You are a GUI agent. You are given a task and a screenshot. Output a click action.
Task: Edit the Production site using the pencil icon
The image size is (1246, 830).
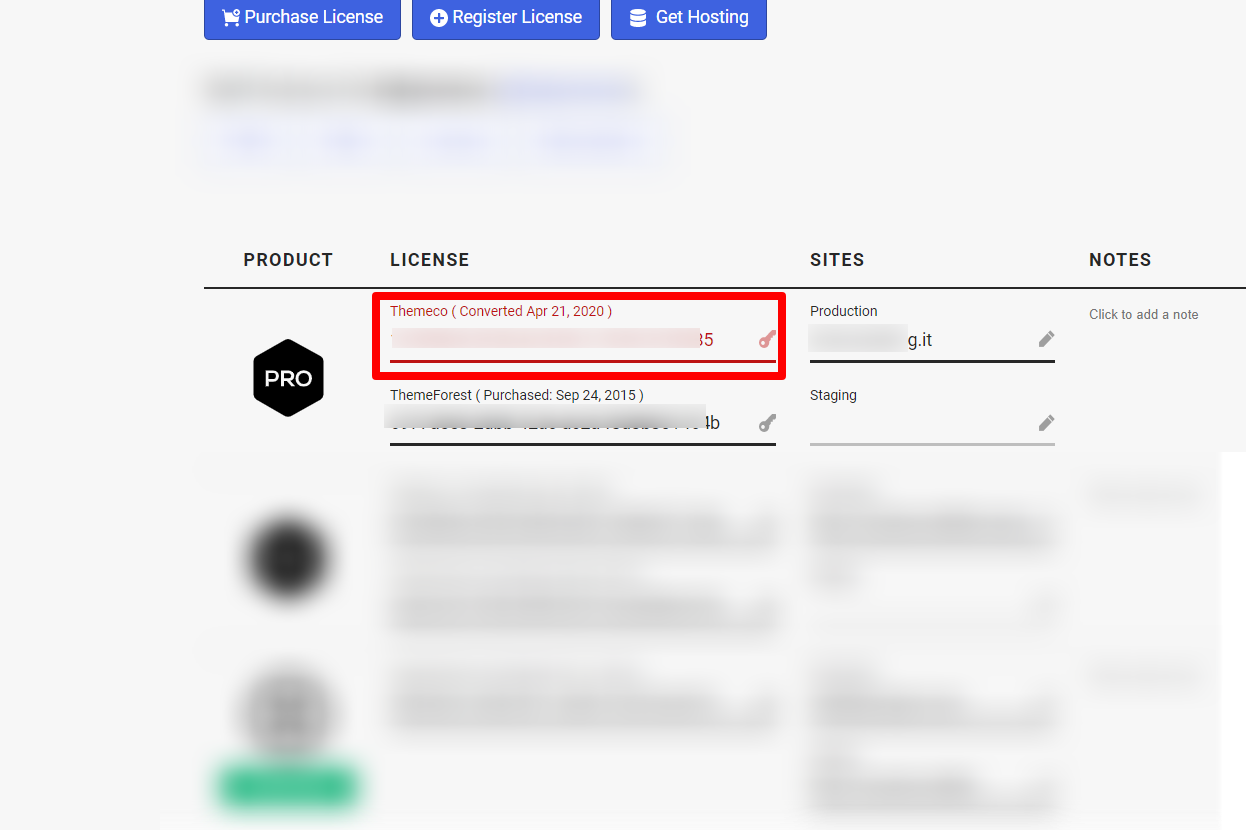tap(1046, 339)
